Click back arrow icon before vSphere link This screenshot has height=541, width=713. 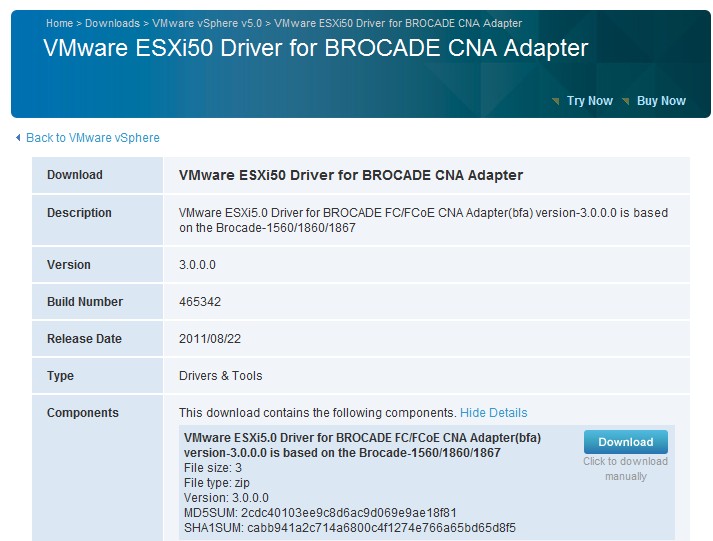[18, 137]
